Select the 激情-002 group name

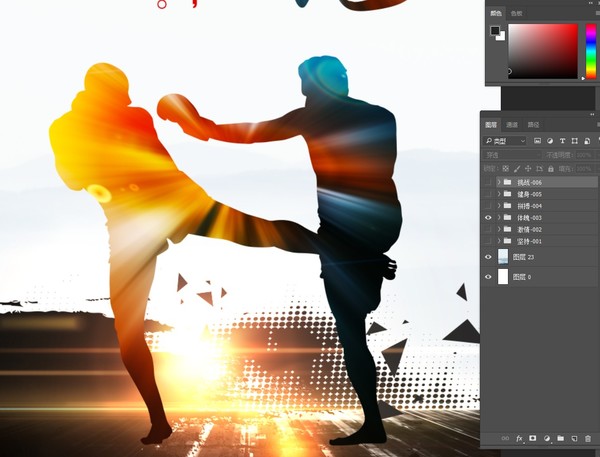[x=529, y=230]
